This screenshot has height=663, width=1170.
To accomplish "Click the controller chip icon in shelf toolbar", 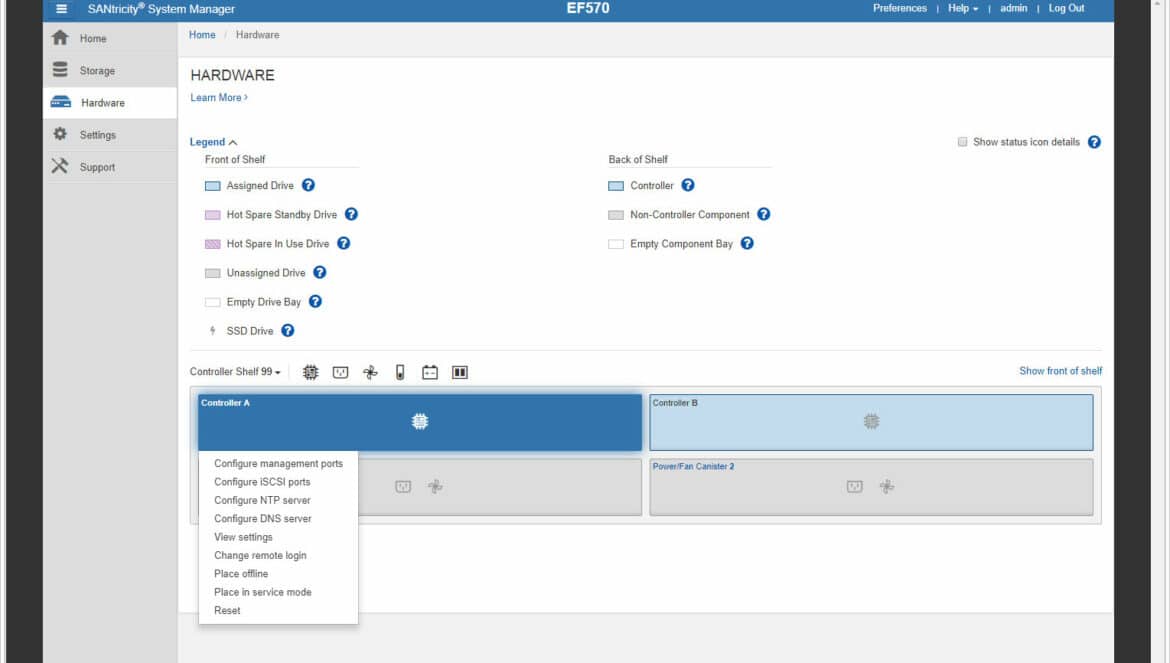I will [310, 372].
